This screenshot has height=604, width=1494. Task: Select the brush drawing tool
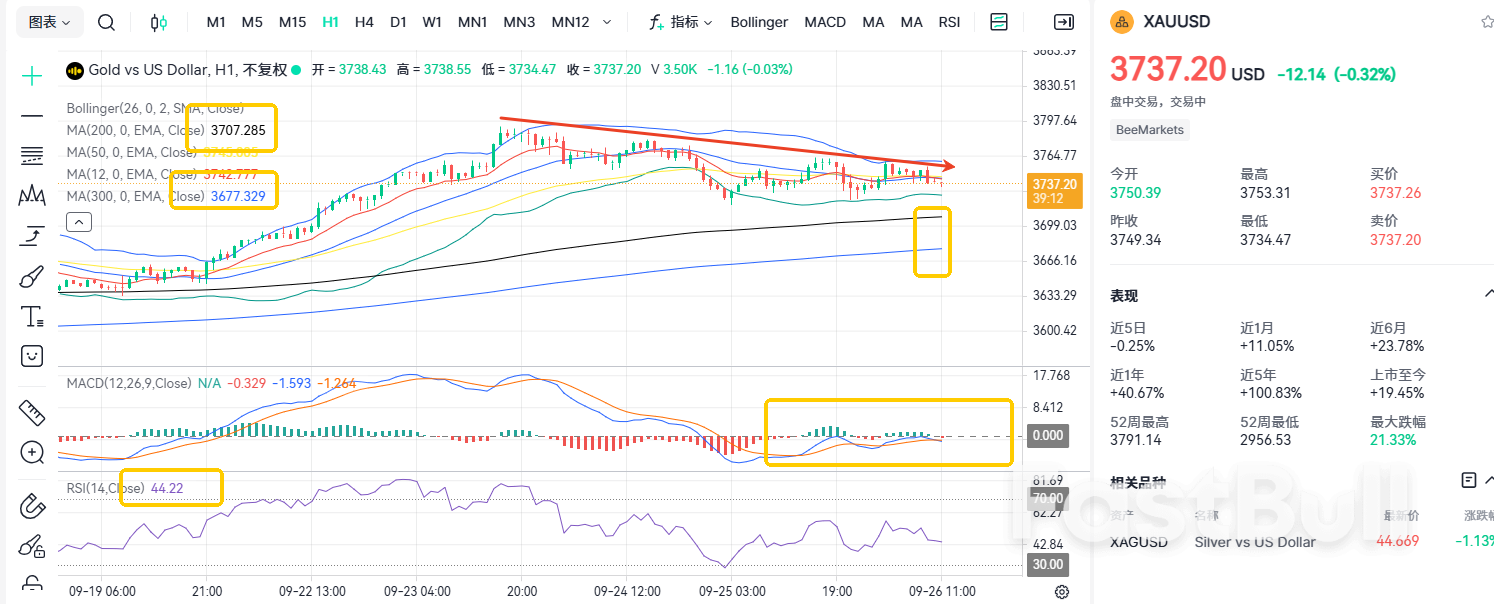click(31, 277)
